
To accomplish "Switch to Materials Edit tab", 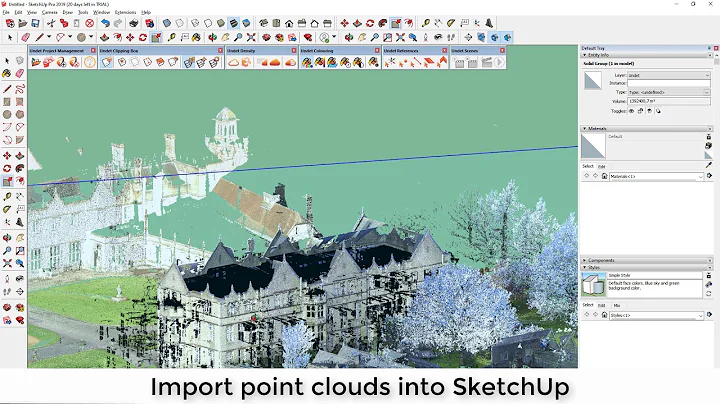I will pos(602,167).
